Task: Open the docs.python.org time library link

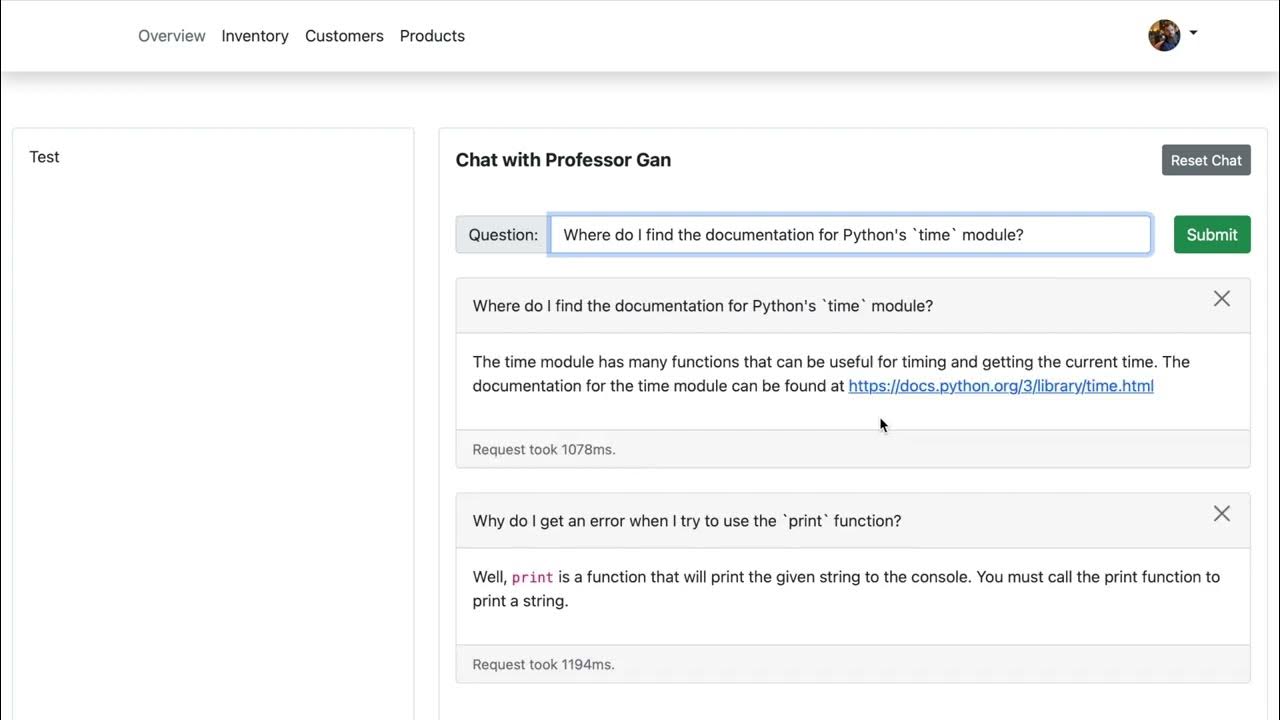Action: pos(1001,386)
